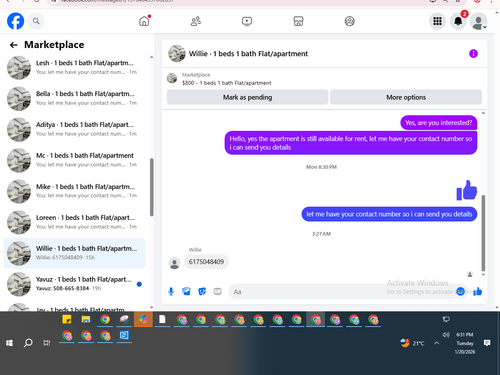Screen dimensions: 500x375
Task: Select the Willie conversation in list
Action: [x=75, y=253]
